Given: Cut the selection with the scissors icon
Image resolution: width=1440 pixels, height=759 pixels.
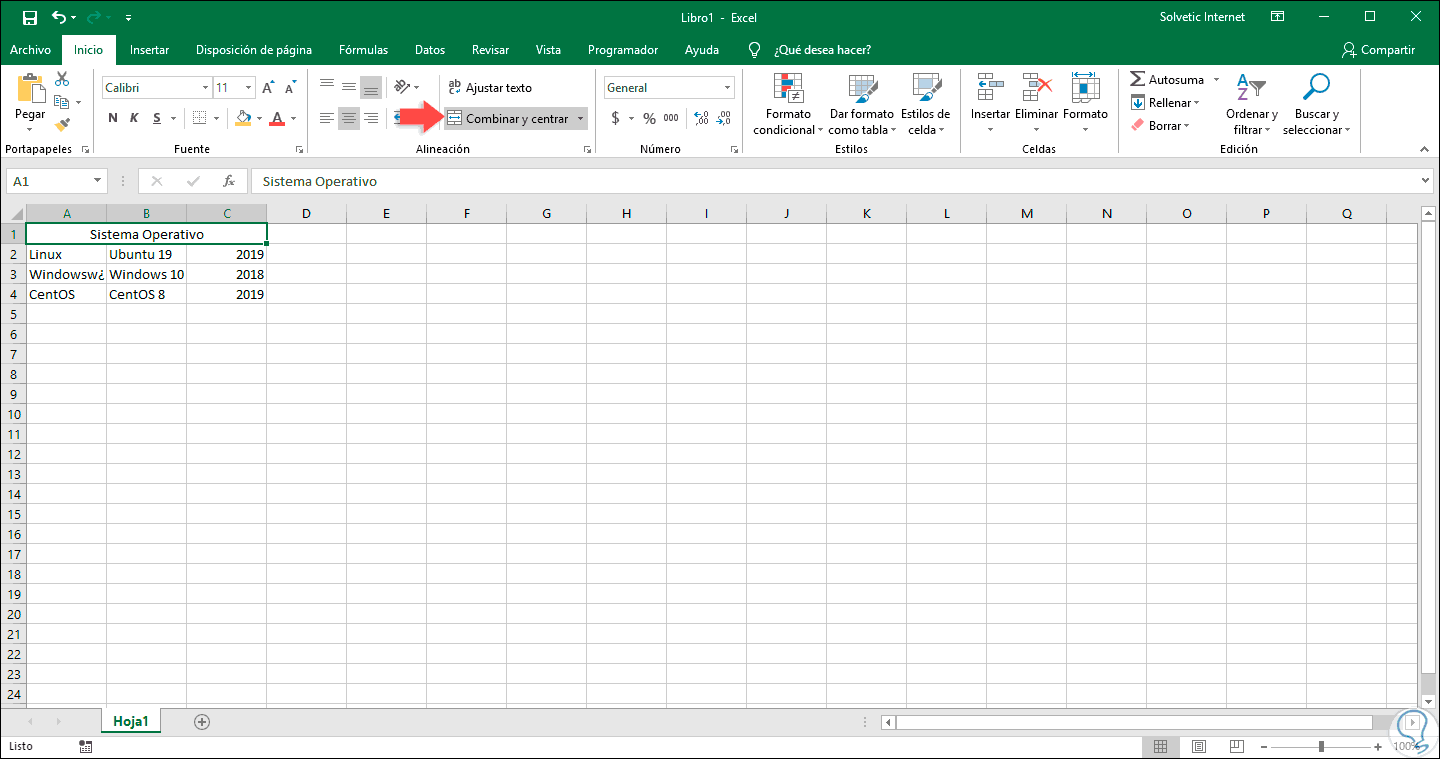Looking at the screenshot, I should click(x=62, y=79).
